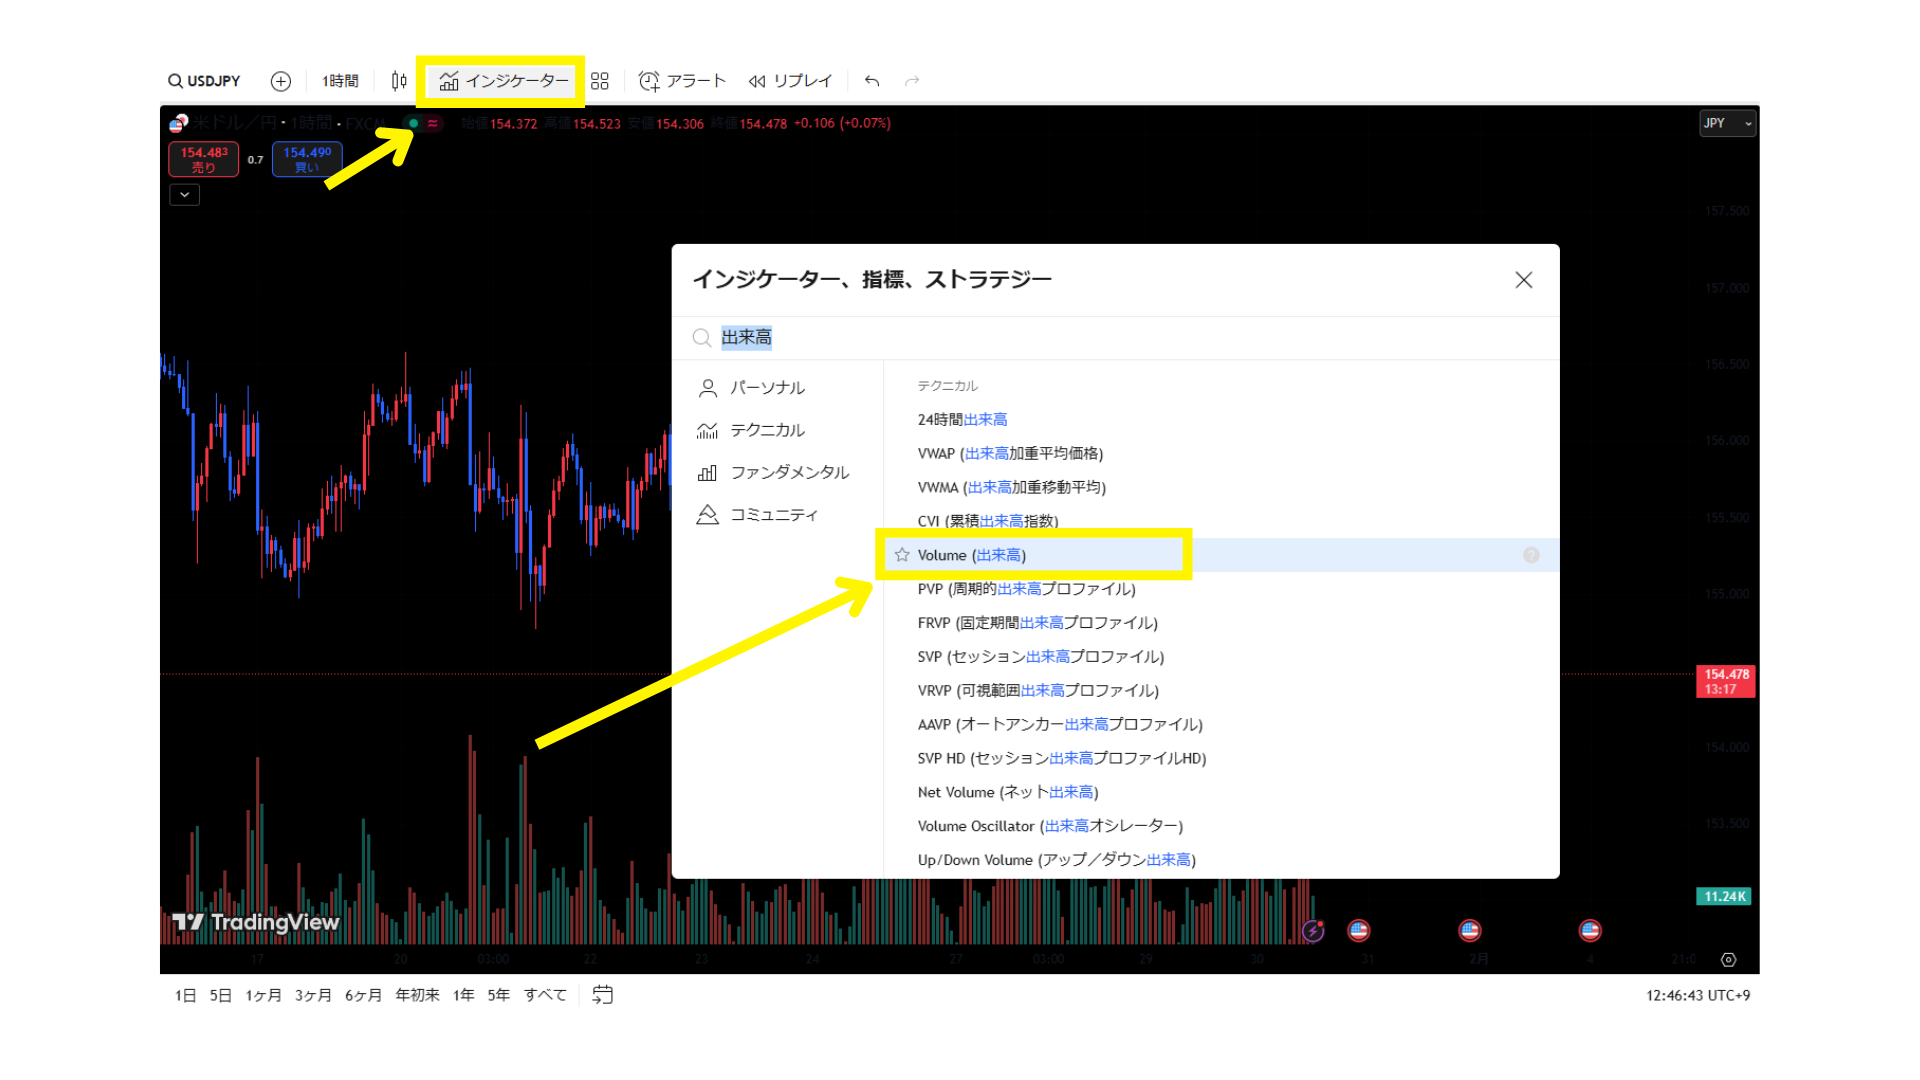Image resolution: width=1920 pixels, height=1080 pixels.
Task: Open the 1時間 timeframe selector
Action: [340, 81]
